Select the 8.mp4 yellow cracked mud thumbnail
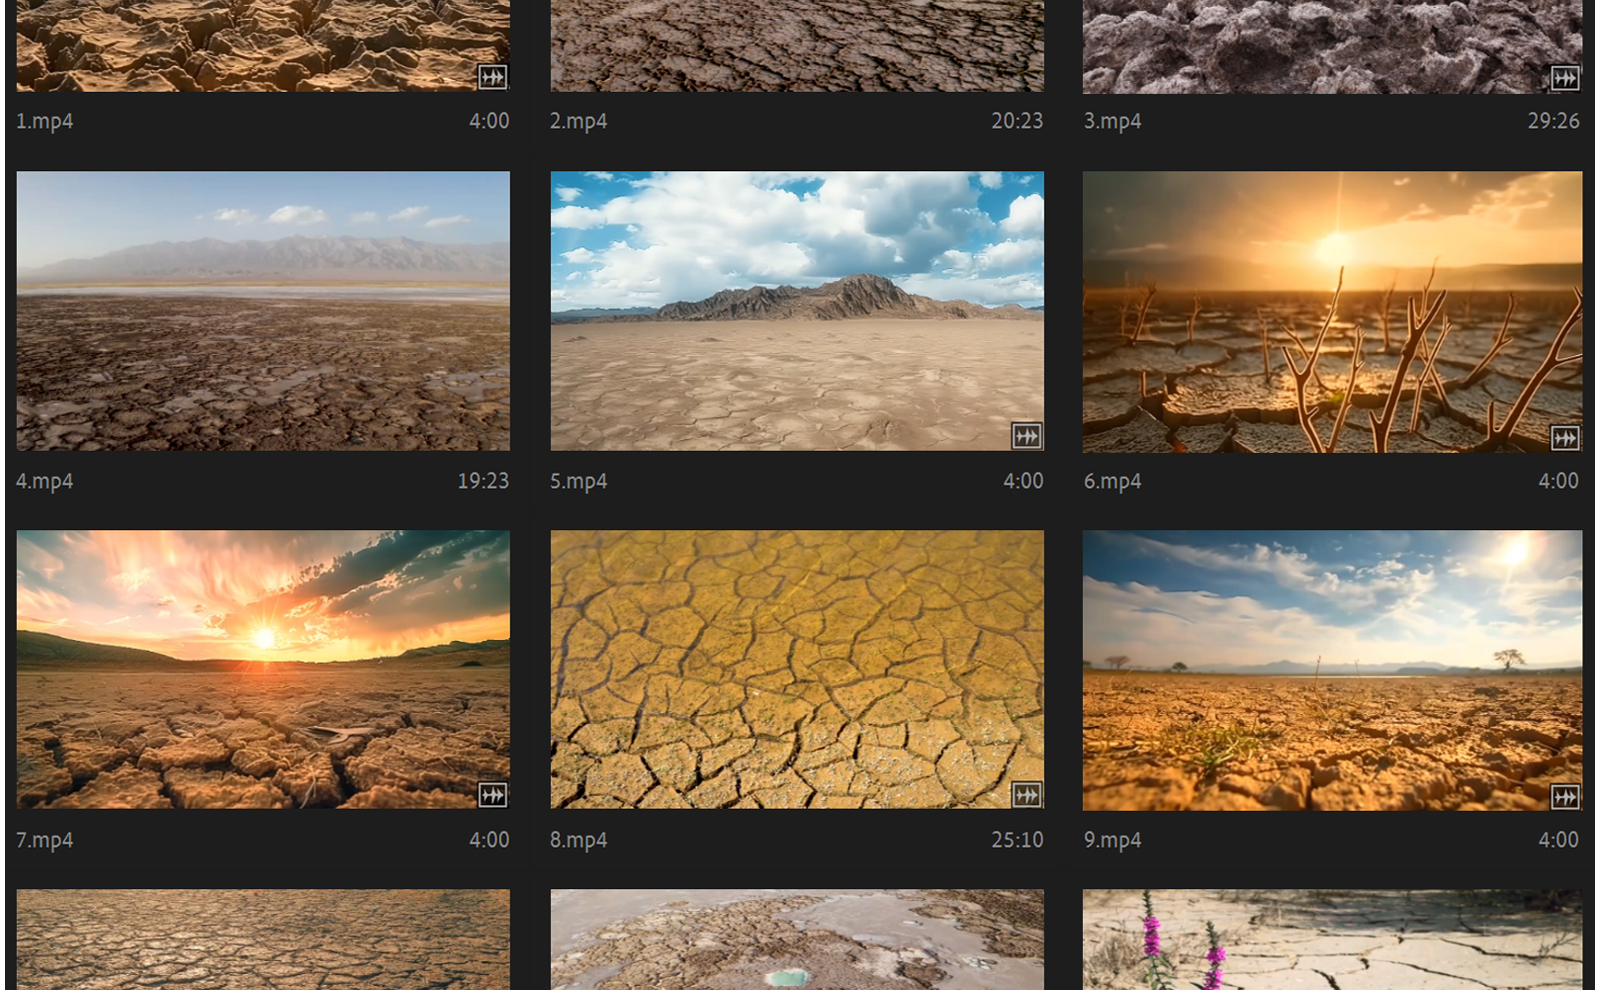Screen dimensions: 1600x990 click(x=797, y=669)
